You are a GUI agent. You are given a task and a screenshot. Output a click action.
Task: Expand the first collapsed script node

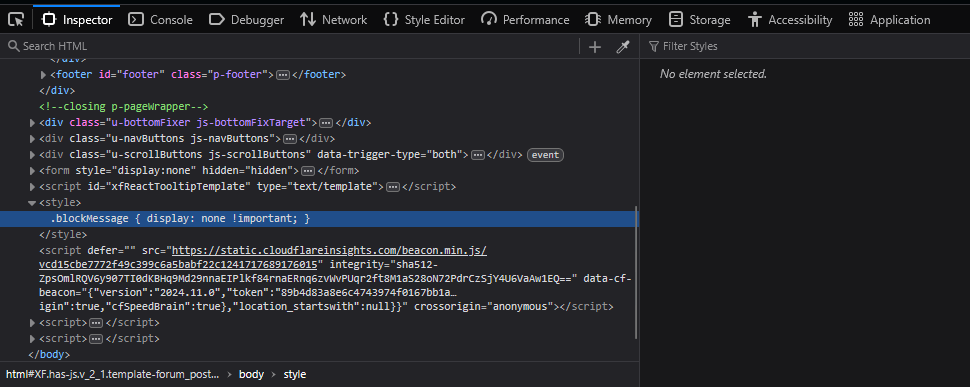32,323
